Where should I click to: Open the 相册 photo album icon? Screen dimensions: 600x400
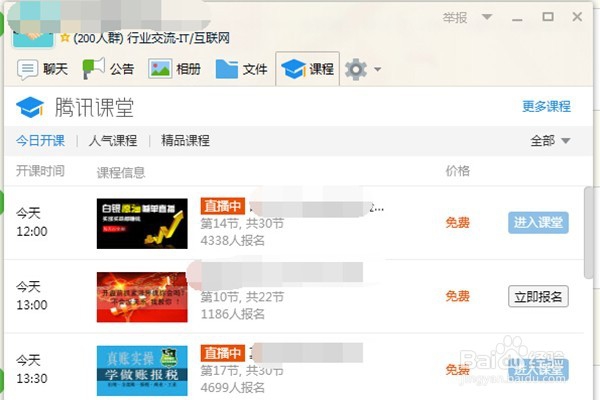point(160,69)
